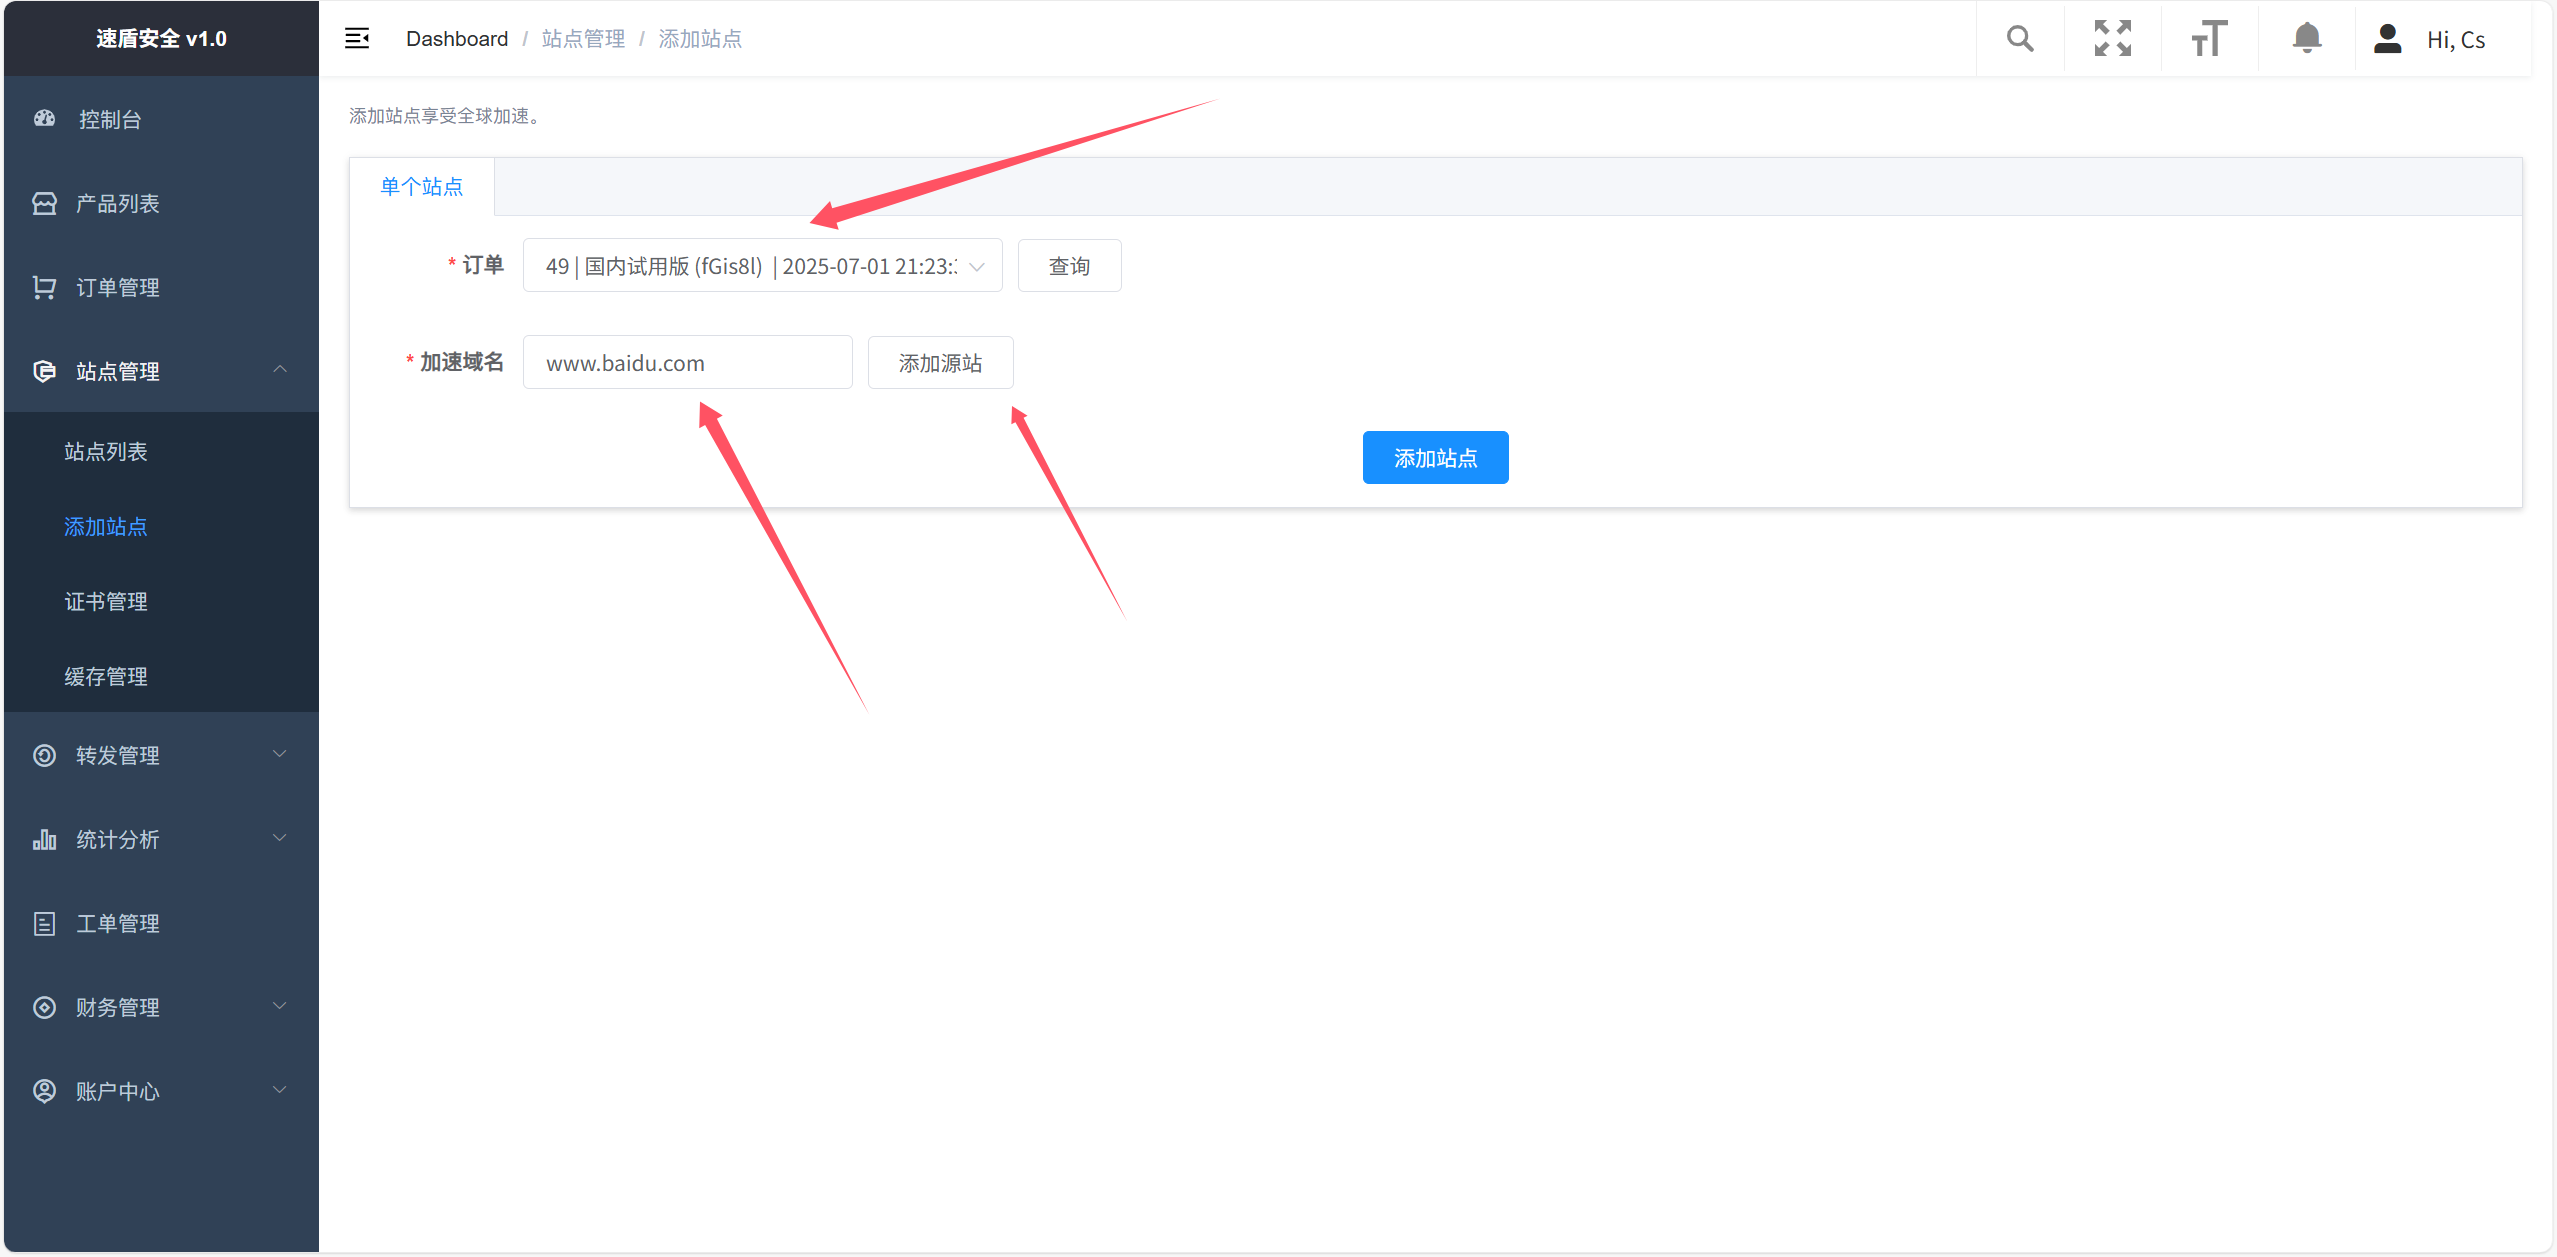
Task: Collapse sidebar using hamburger menu icon
Action: click(x=357, y=39)
